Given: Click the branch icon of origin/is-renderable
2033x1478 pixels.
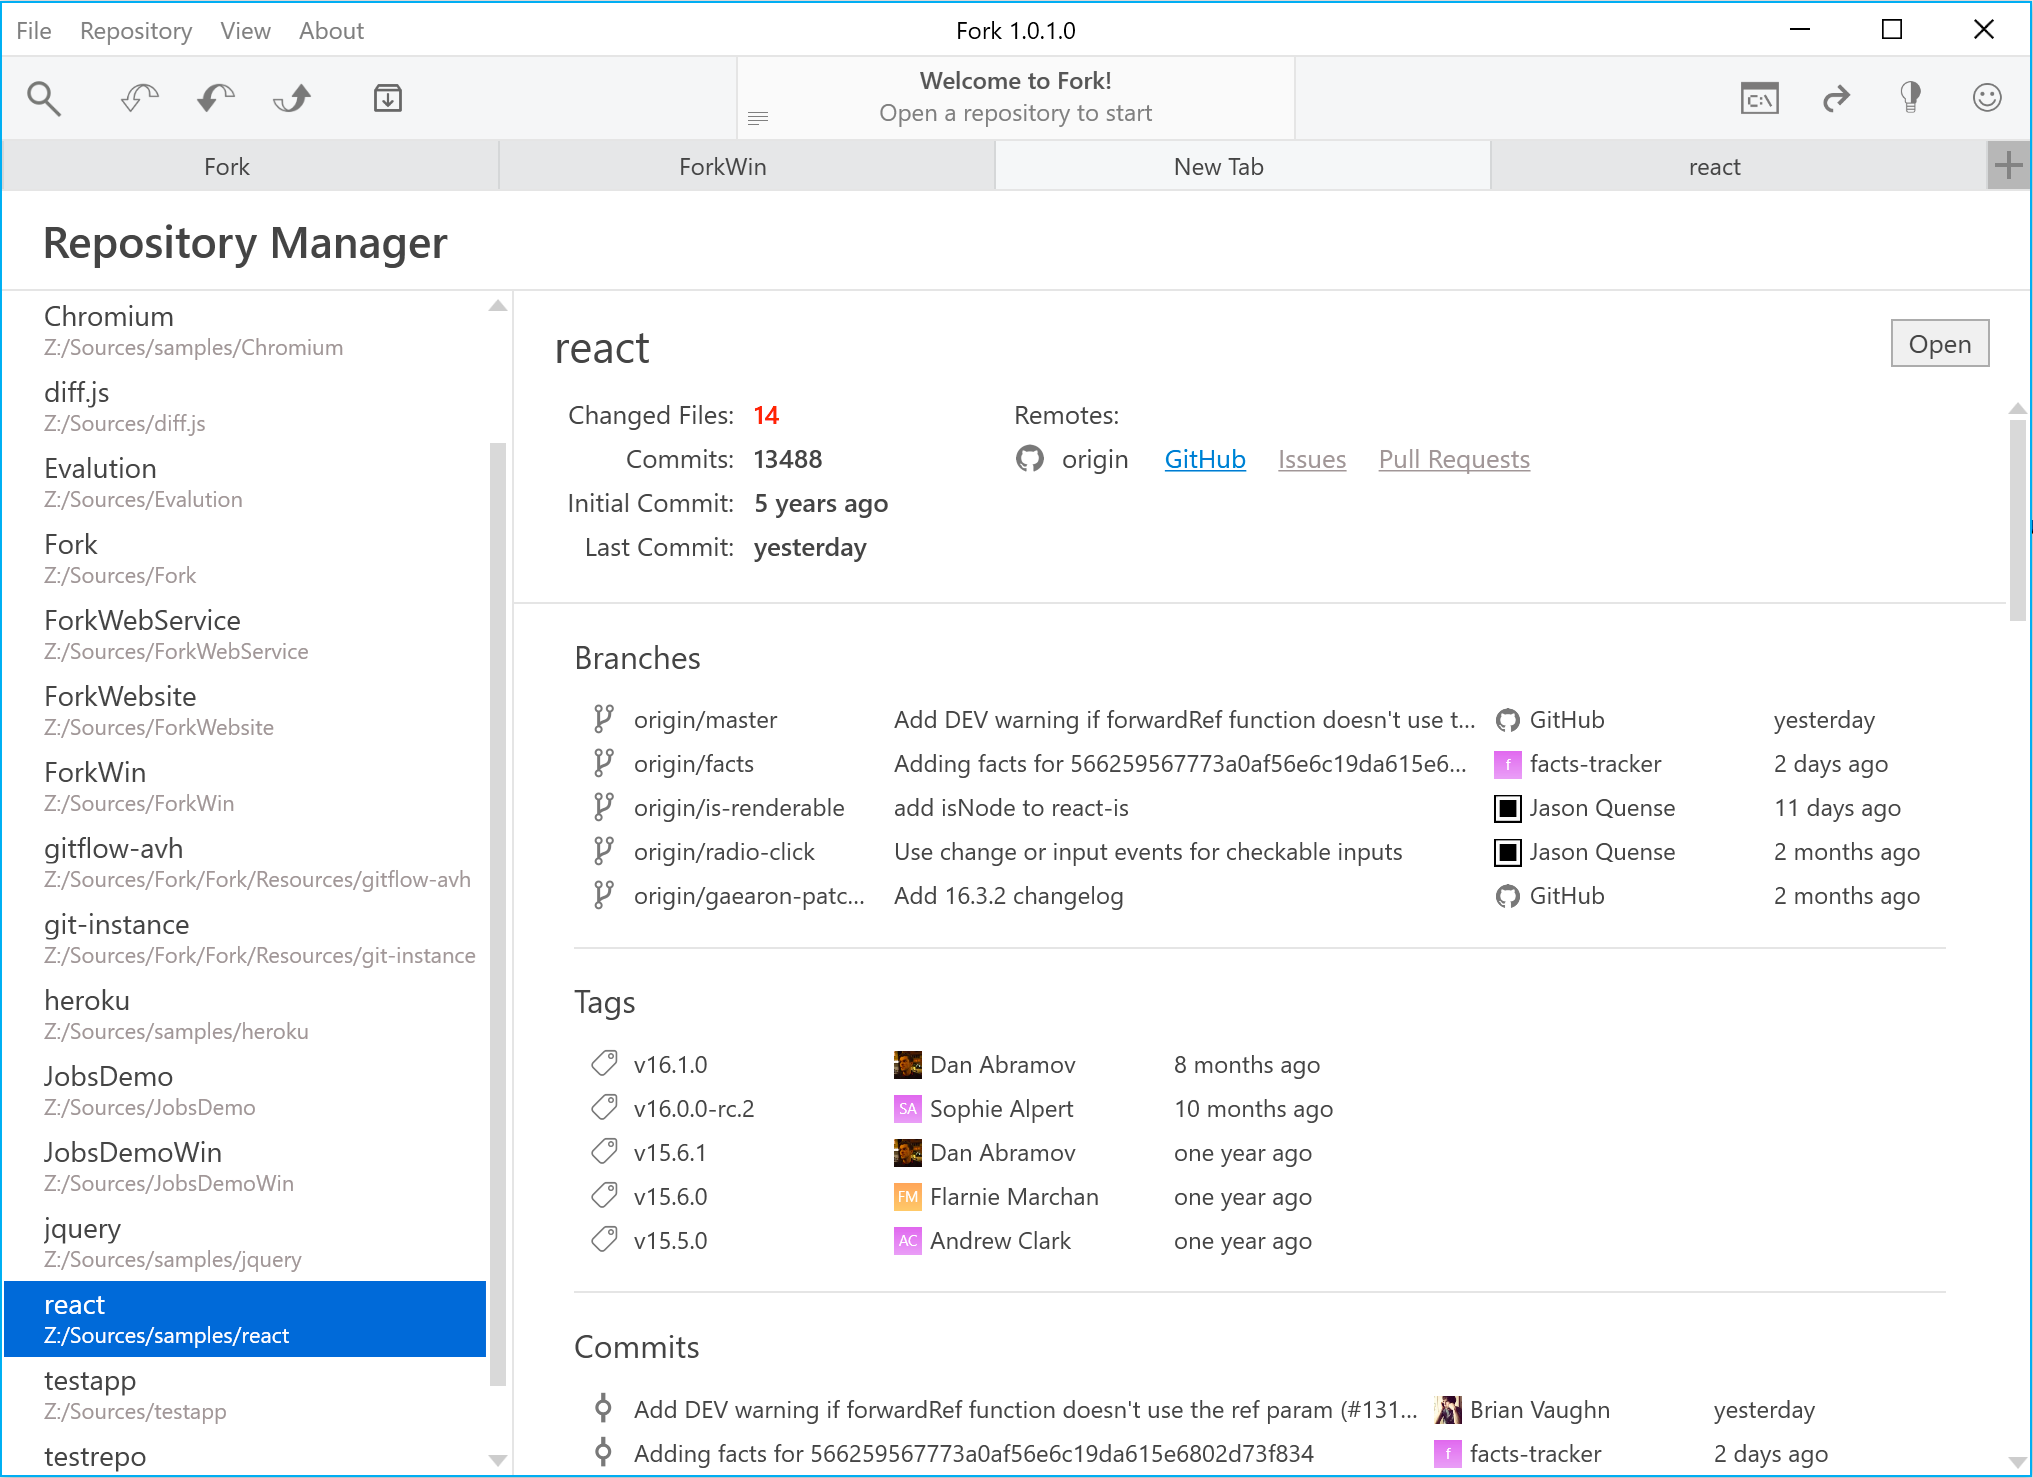Looking at the screenshot, I should (x=603, y=807).
